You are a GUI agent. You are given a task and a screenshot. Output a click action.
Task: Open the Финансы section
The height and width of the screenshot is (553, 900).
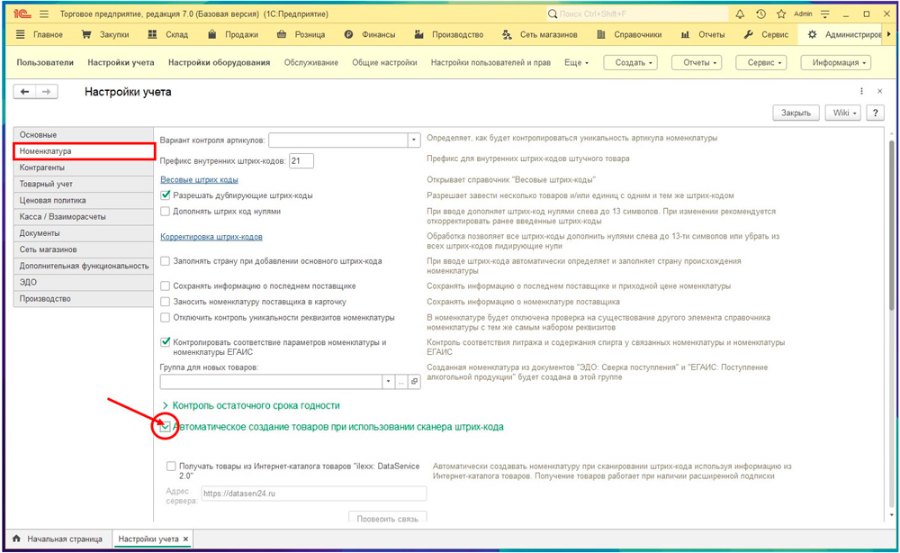point(369,34)
